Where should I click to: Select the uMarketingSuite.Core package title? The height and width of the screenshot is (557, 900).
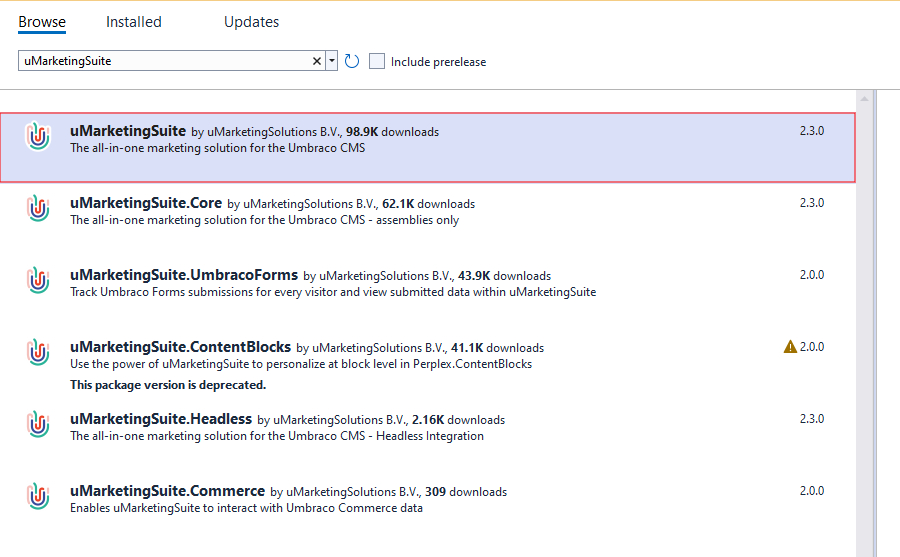tap(146, 203)
